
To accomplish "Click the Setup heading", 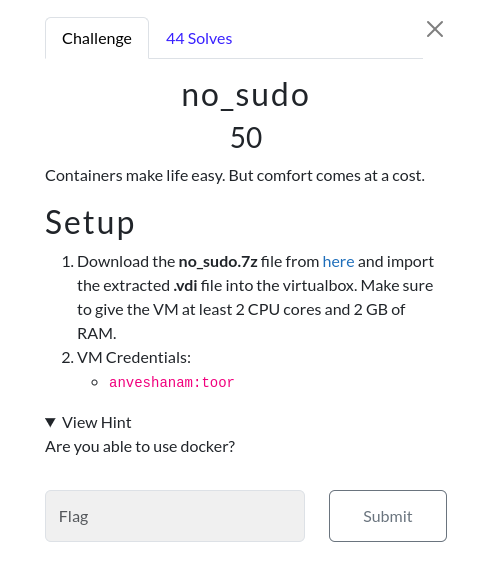I will [x=90, y=223].
